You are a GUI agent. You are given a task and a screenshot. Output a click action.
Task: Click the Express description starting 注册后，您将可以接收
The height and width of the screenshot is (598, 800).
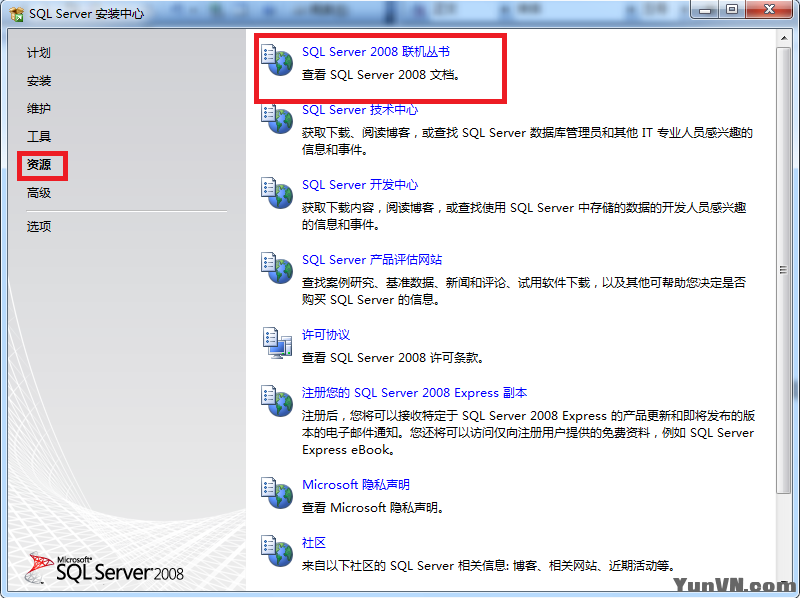[x=528, y=433]
